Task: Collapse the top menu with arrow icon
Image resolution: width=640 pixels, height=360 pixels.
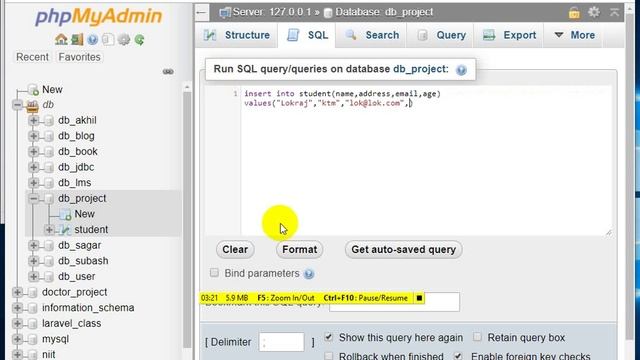Action: tap(614, 12)
